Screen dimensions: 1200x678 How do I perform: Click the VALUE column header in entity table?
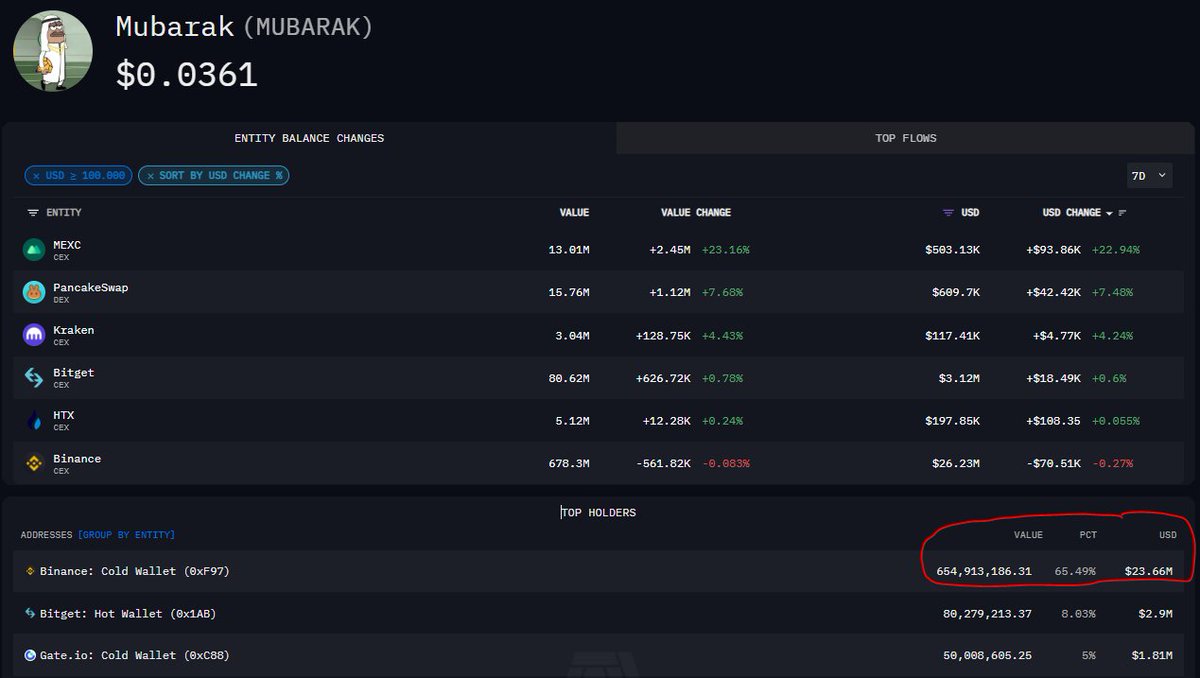[x=574, y=213]
